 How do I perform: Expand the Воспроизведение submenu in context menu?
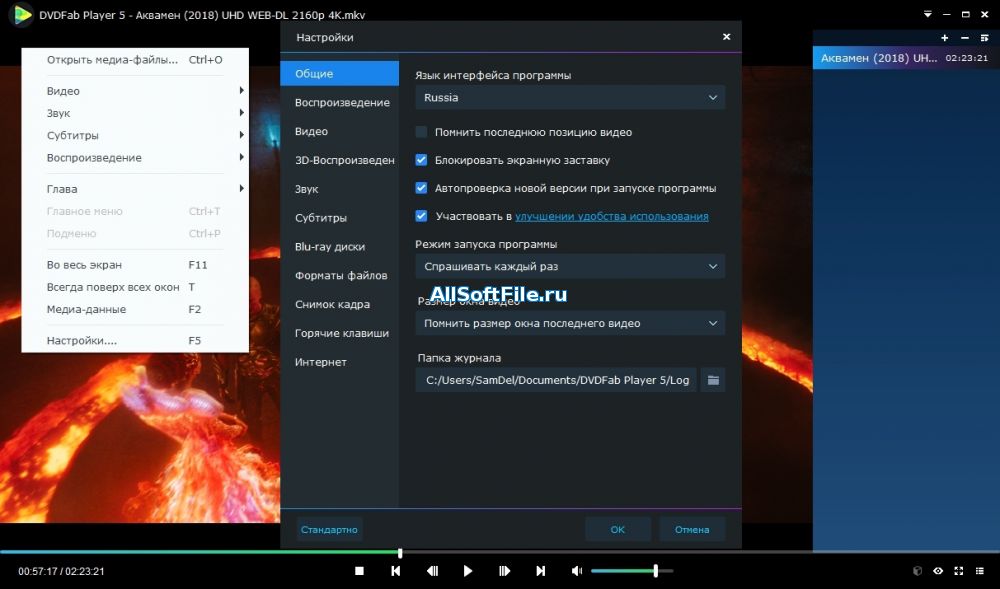click(x=135, y=157)
